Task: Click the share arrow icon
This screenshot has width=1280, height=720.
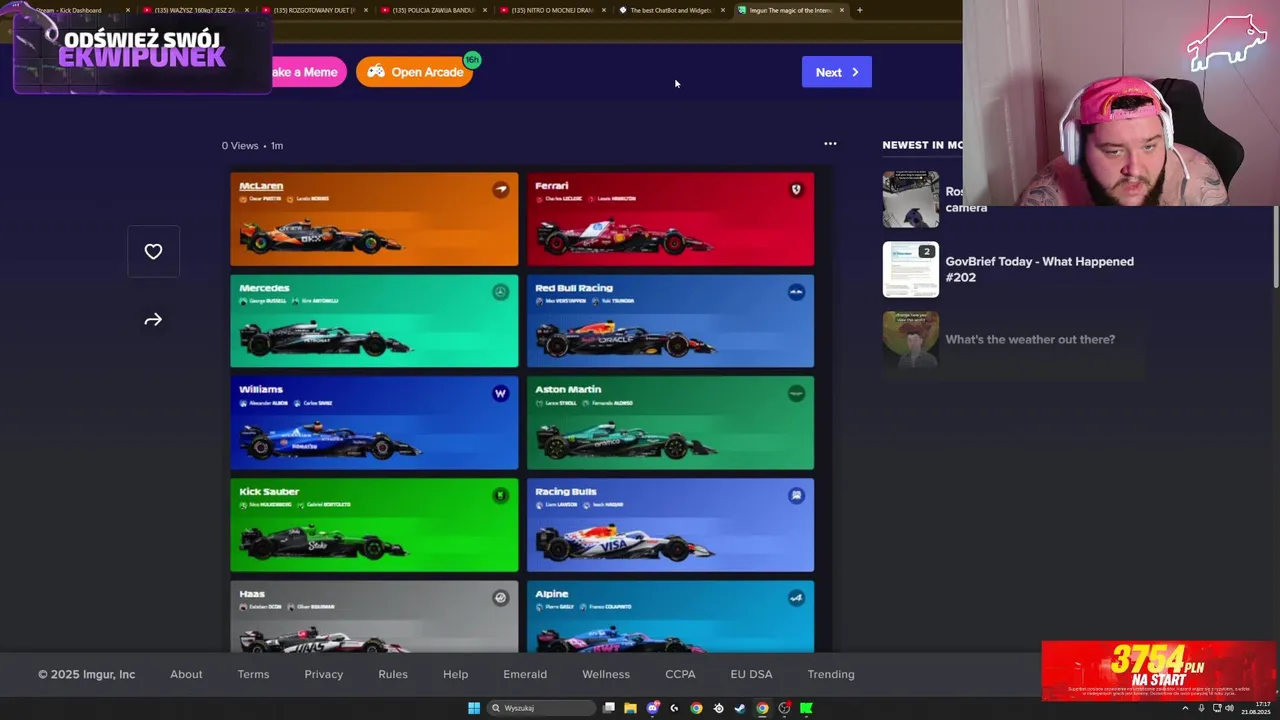Action: click(x=153, y=320)
